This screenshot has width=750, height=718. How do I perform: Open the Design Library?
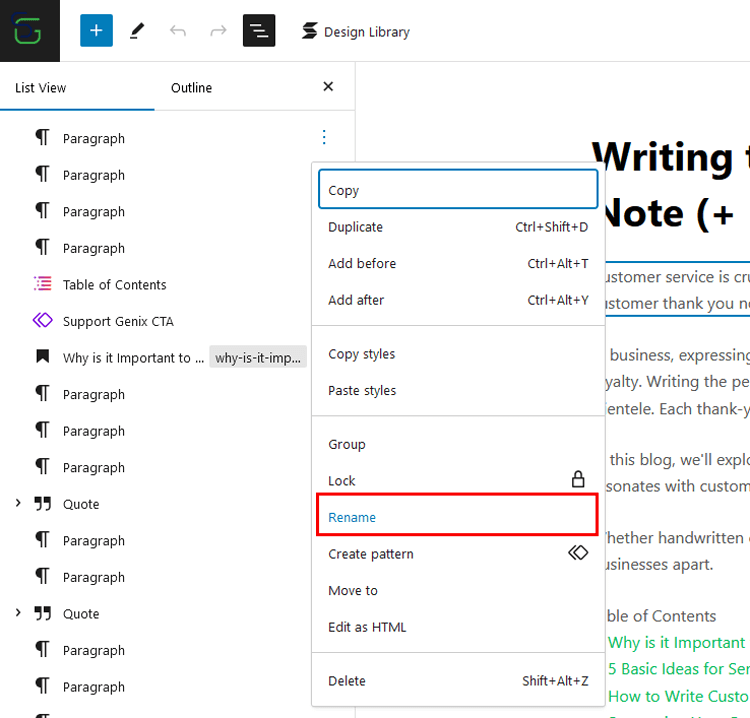(x=355, y=32)
